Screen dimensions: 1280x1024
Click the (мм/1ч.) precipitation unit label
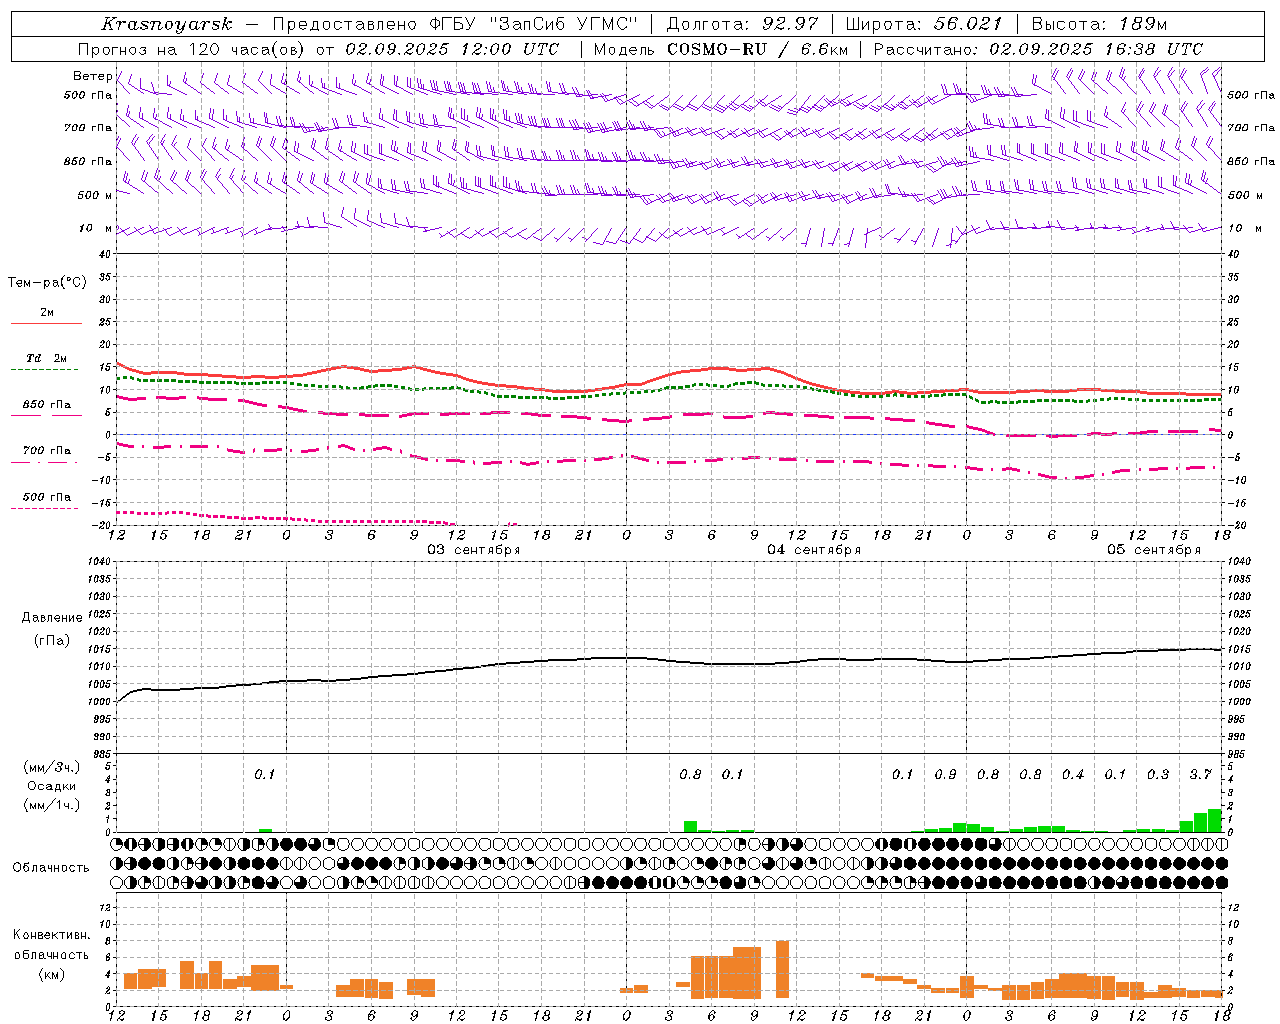coord(51,805)
